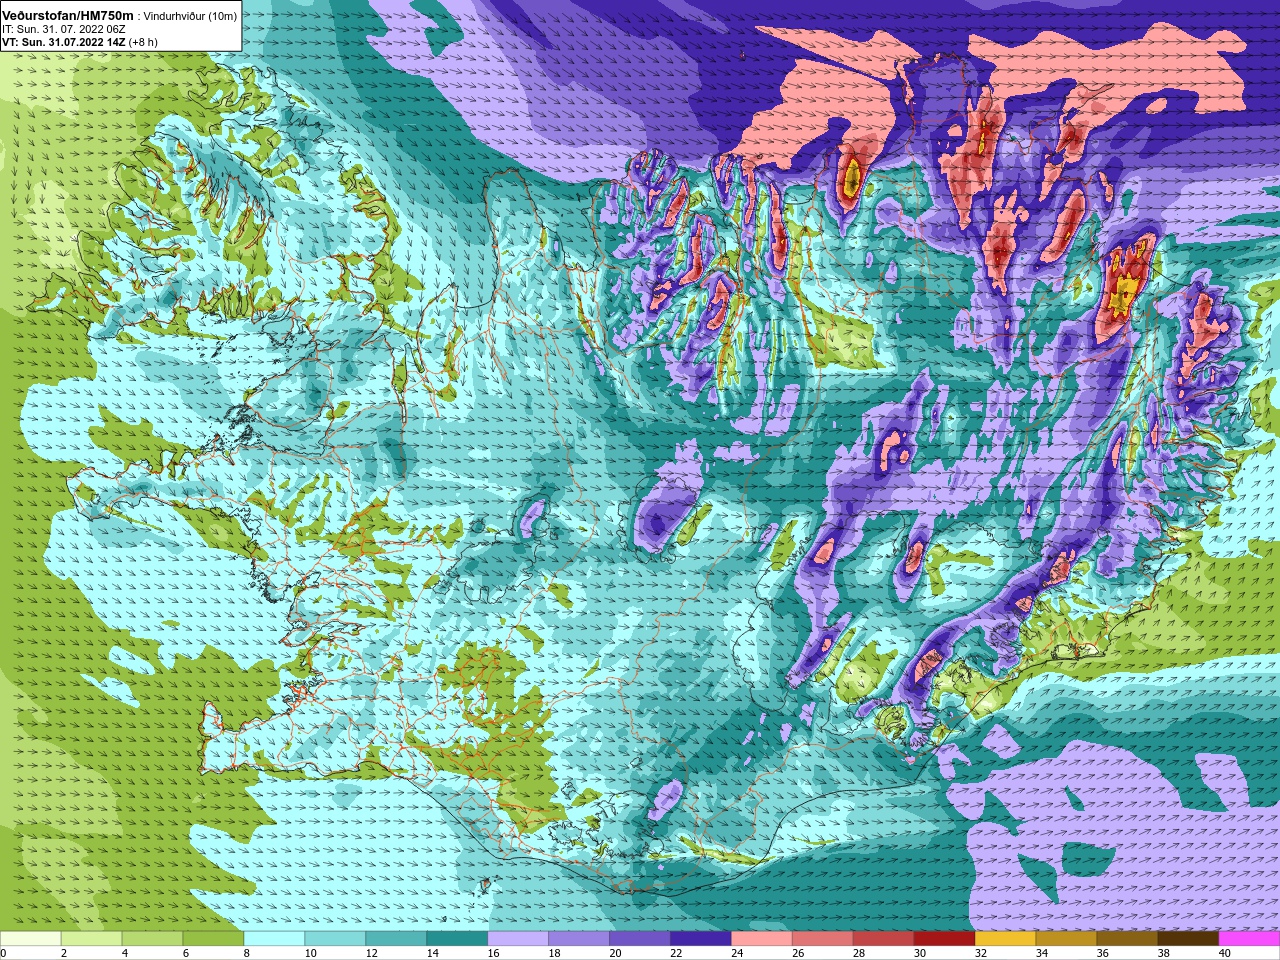This screenshot has height=960, width=1280.
Task: Click the legend value 8
Action: 246,953
